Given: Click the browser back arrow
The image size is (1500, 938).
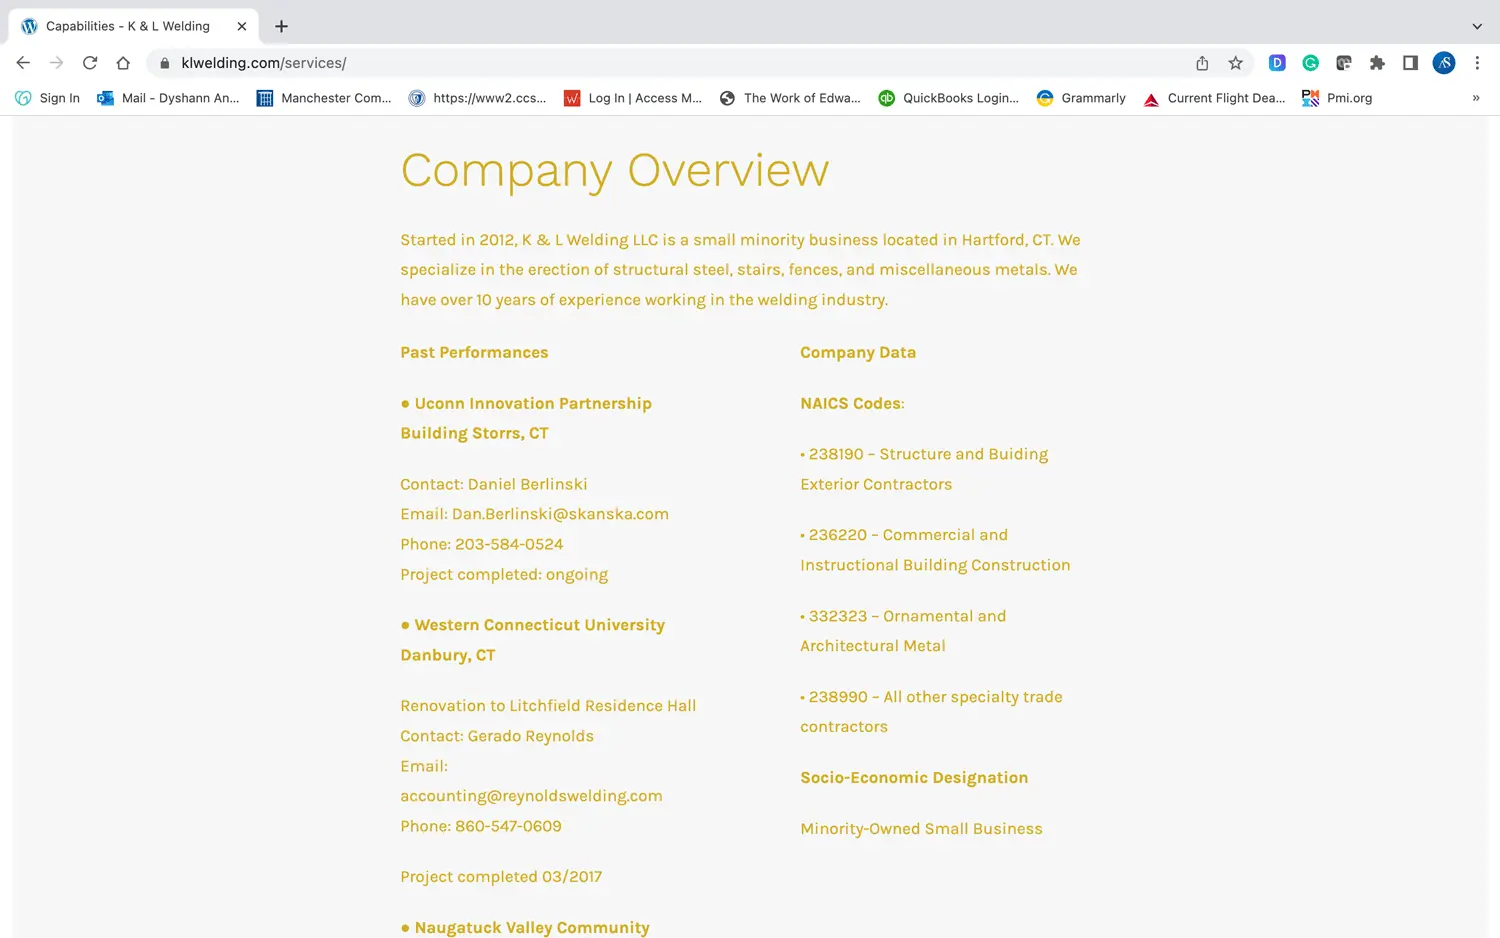Looking at the screenshot, I should tap(23, 63).
